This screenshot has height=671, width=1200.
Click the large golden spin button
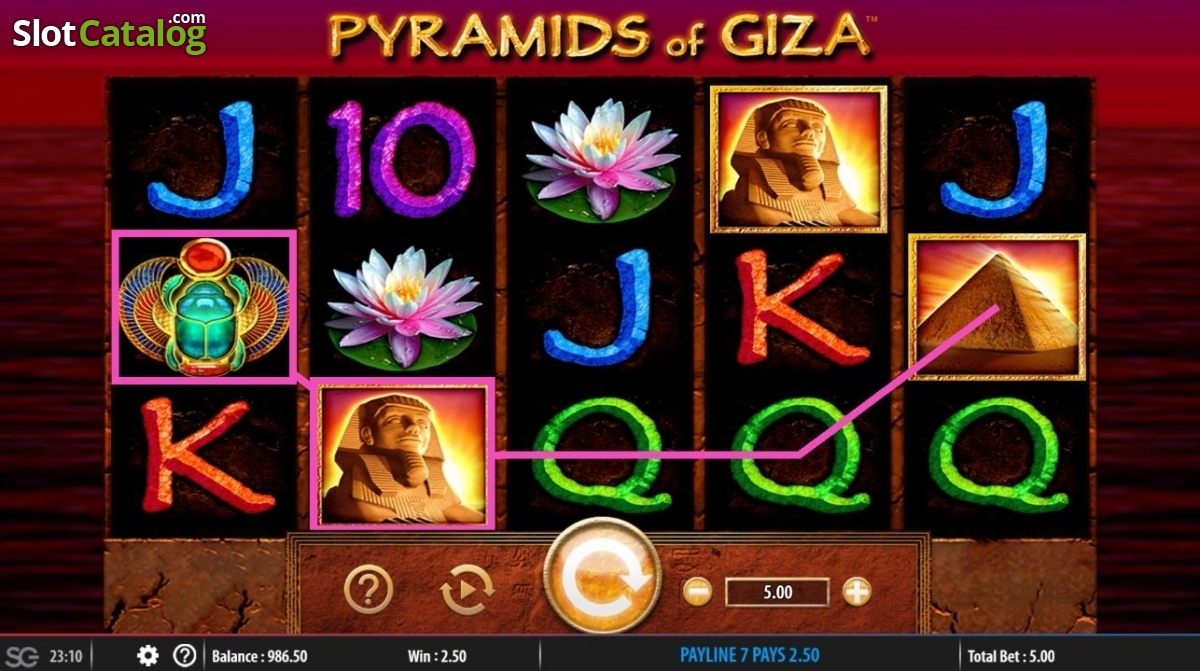[602, 577]
